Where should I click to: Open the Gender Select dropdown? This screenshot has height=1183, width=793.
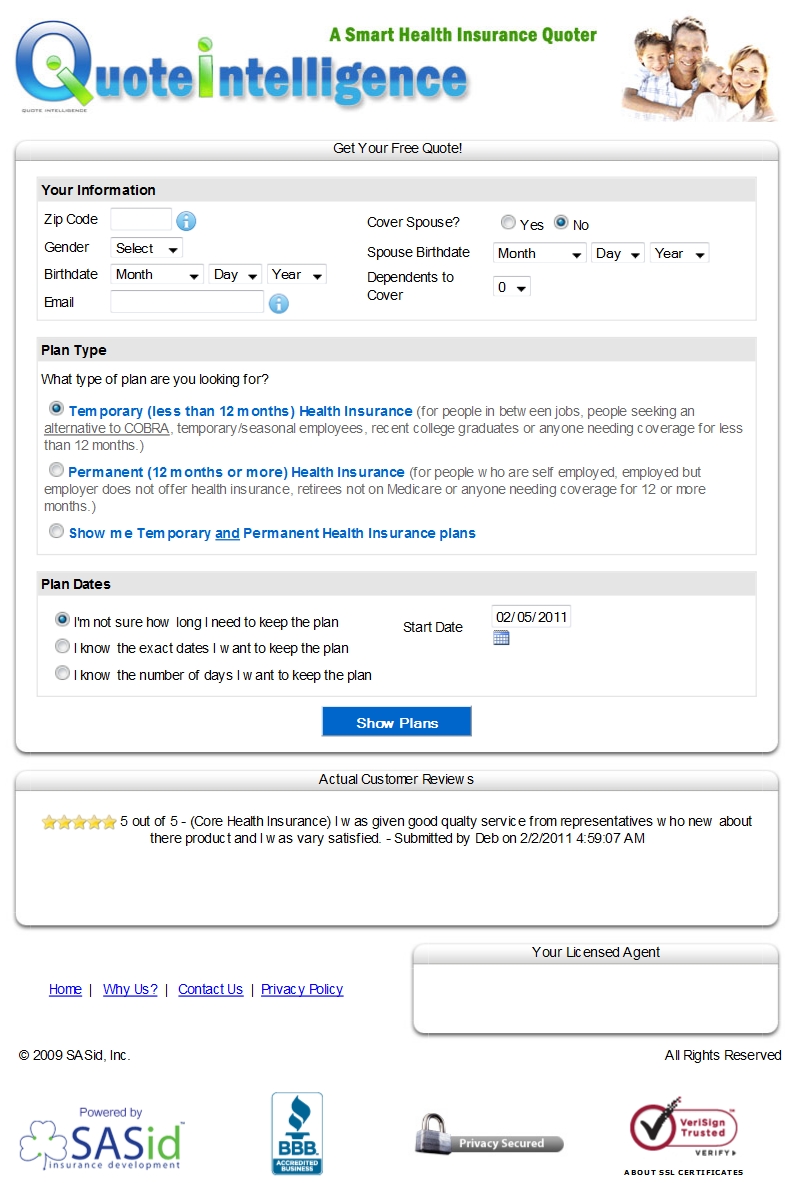coord(146,248)
